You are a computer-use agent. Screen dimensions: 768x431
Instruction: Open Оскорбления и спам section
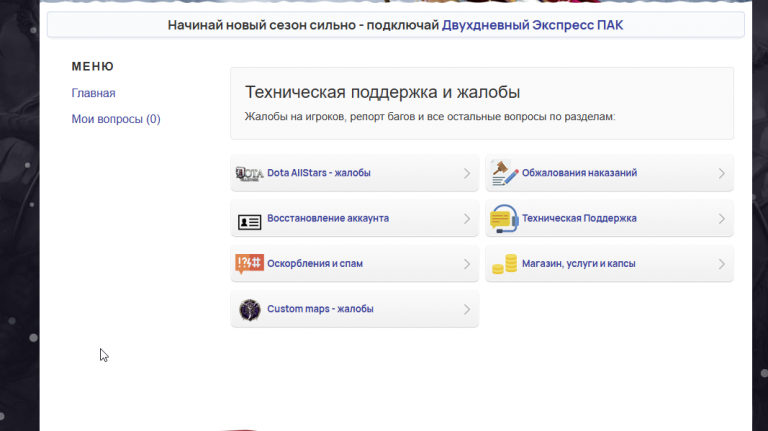[x=355, y=263]
